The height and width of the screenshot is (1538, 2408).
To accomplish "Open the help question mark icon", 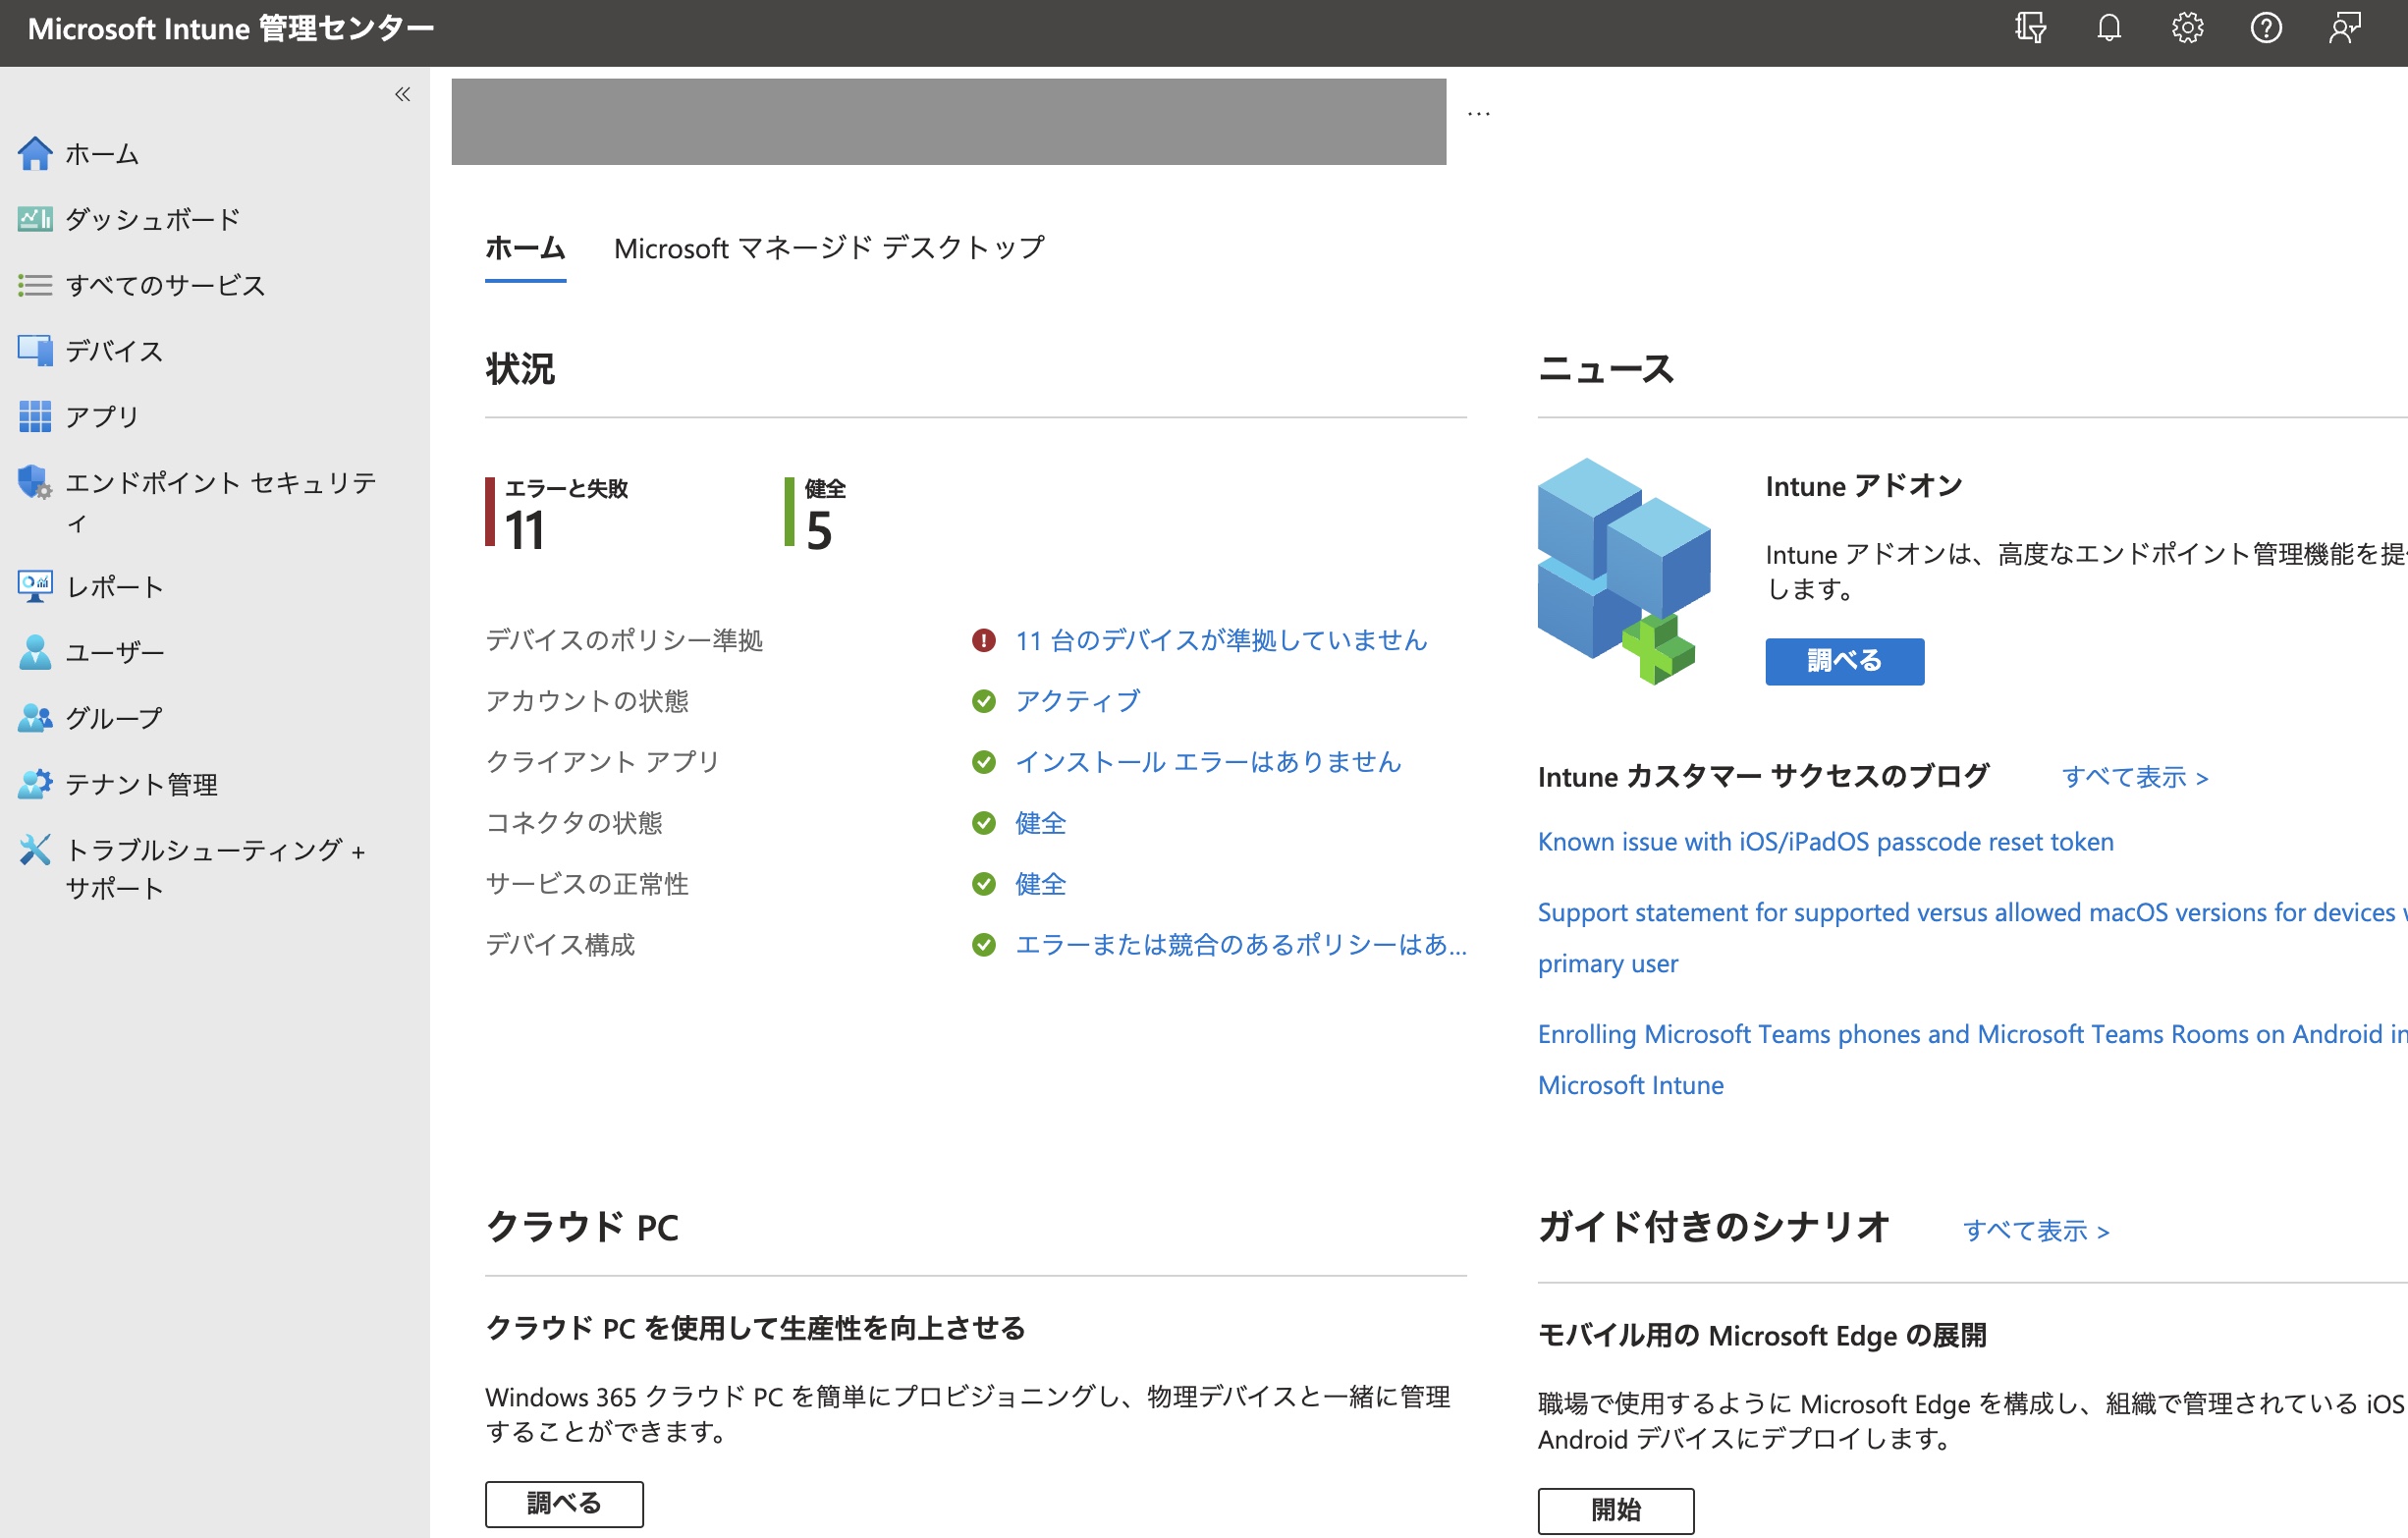I will coord(2266,28).
